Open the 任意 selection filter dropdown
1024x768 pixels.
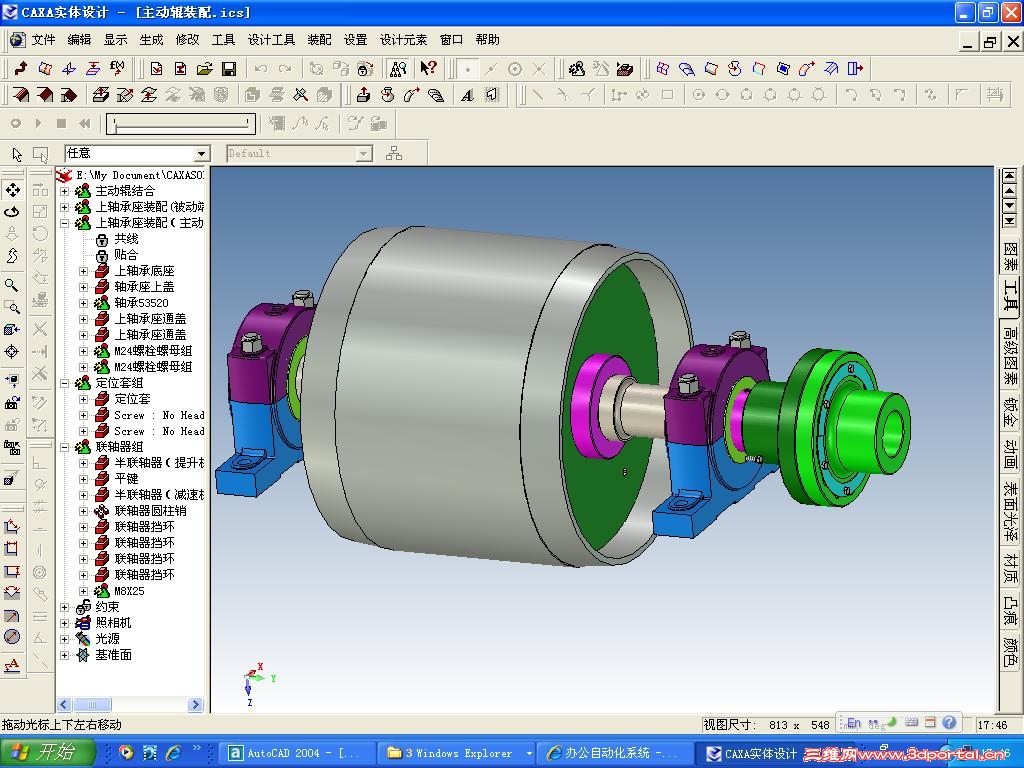[202, 153]
